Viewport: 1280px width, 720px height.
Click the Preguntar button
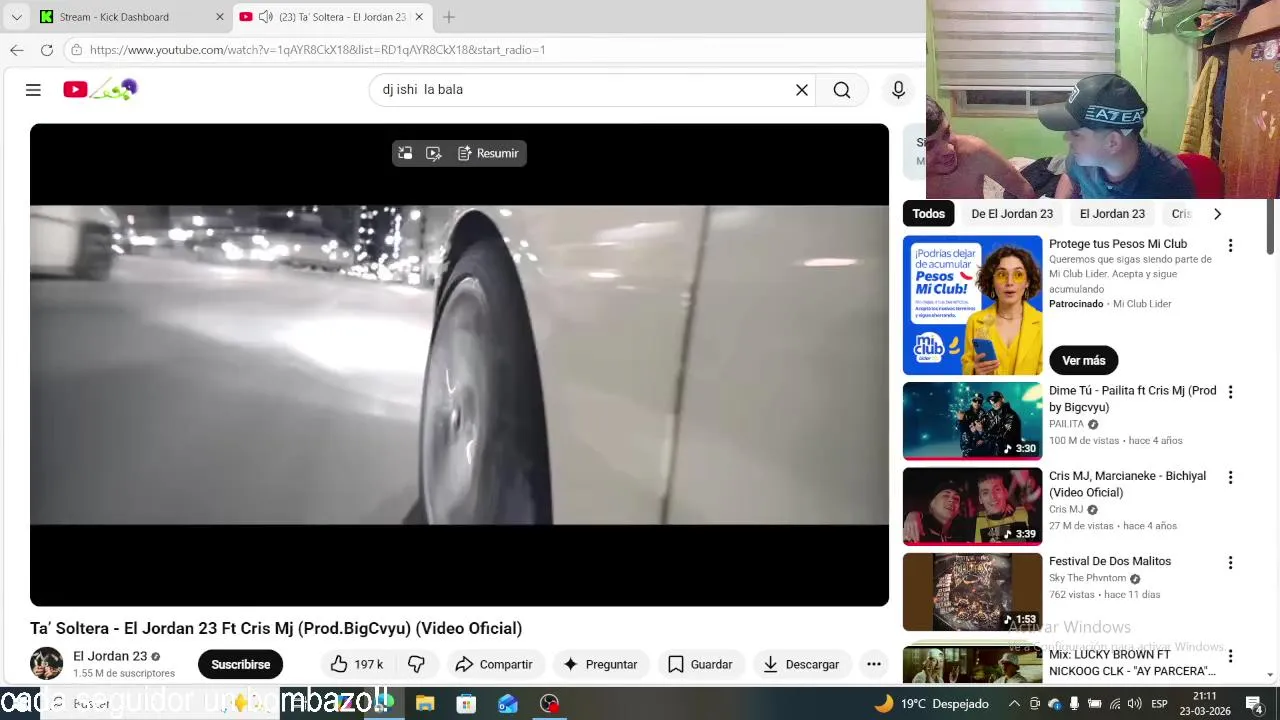(600, 664)
